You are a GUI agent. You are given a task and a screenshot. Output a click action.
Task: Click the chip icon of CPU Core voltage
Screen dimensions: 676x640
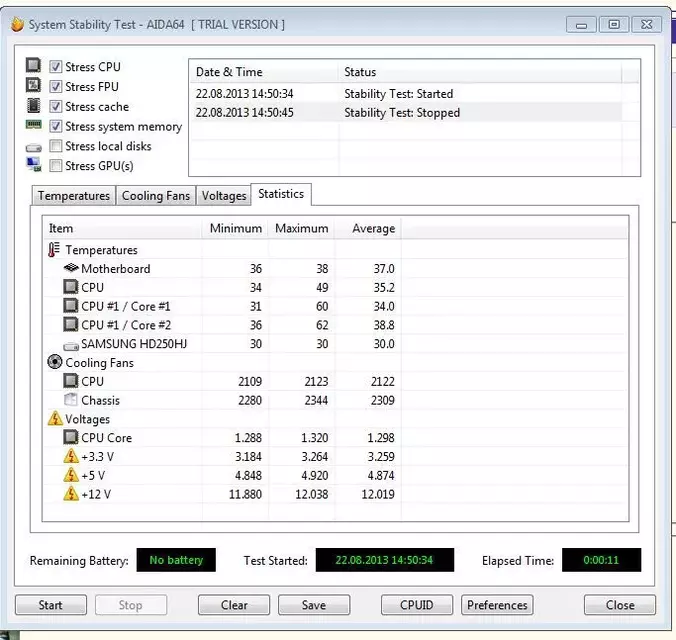coord(71,437)
